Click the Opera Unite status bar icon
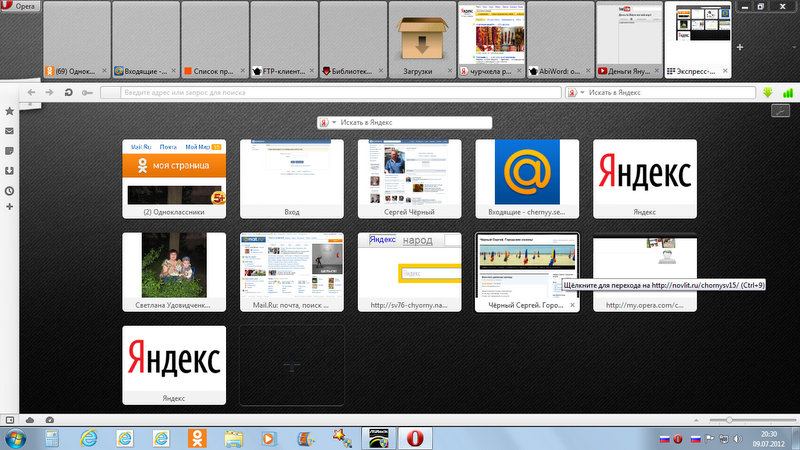The image size is (800, 450). click(49, 420)
